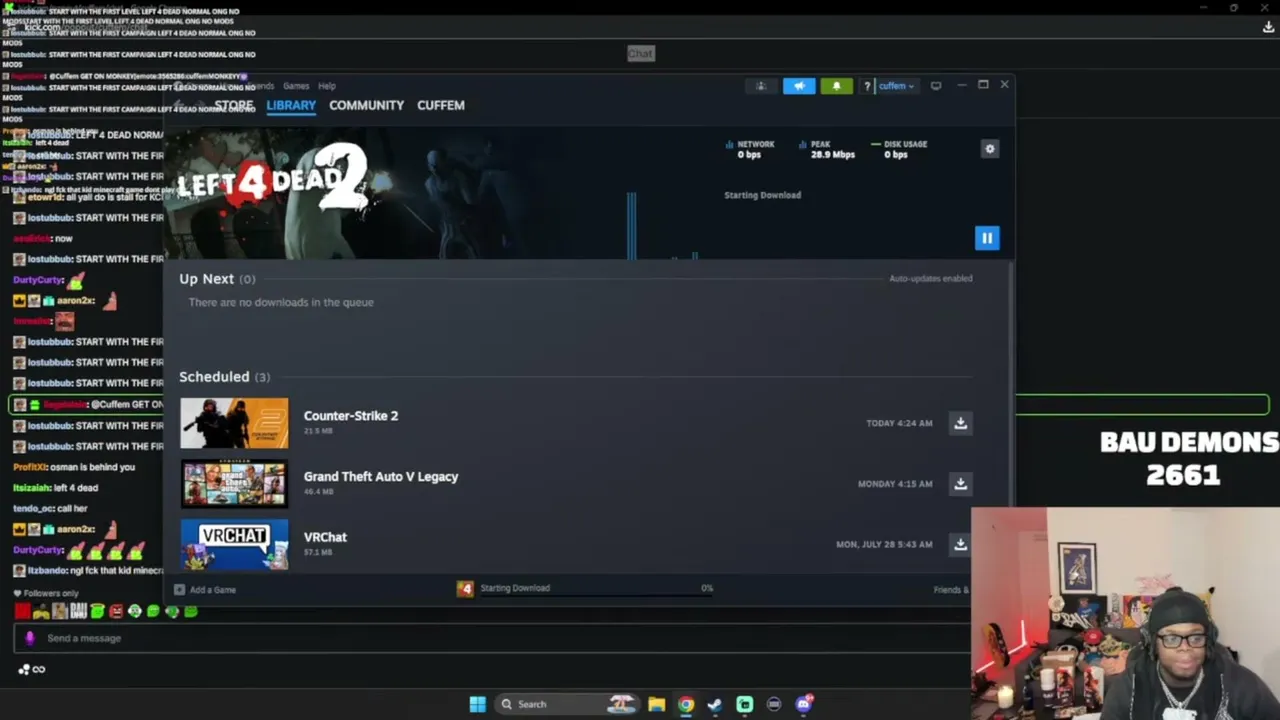Open Discord from the taskbar
The width and height of the screenshot is (1280, 720).
pos(804,704)
